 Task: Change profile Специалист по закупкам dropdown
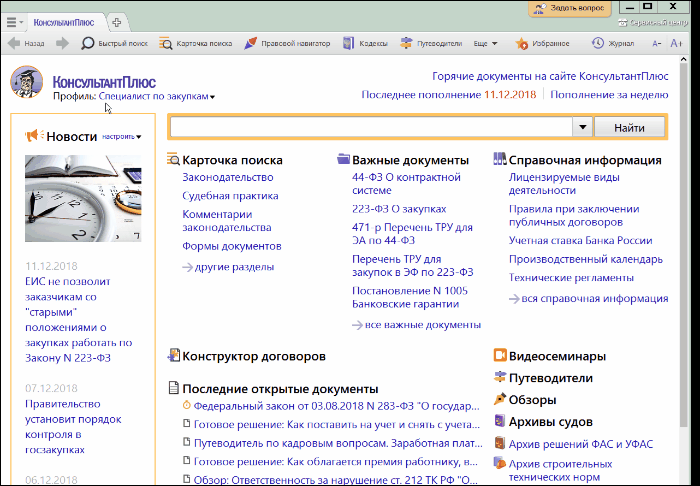pos(157,96)
